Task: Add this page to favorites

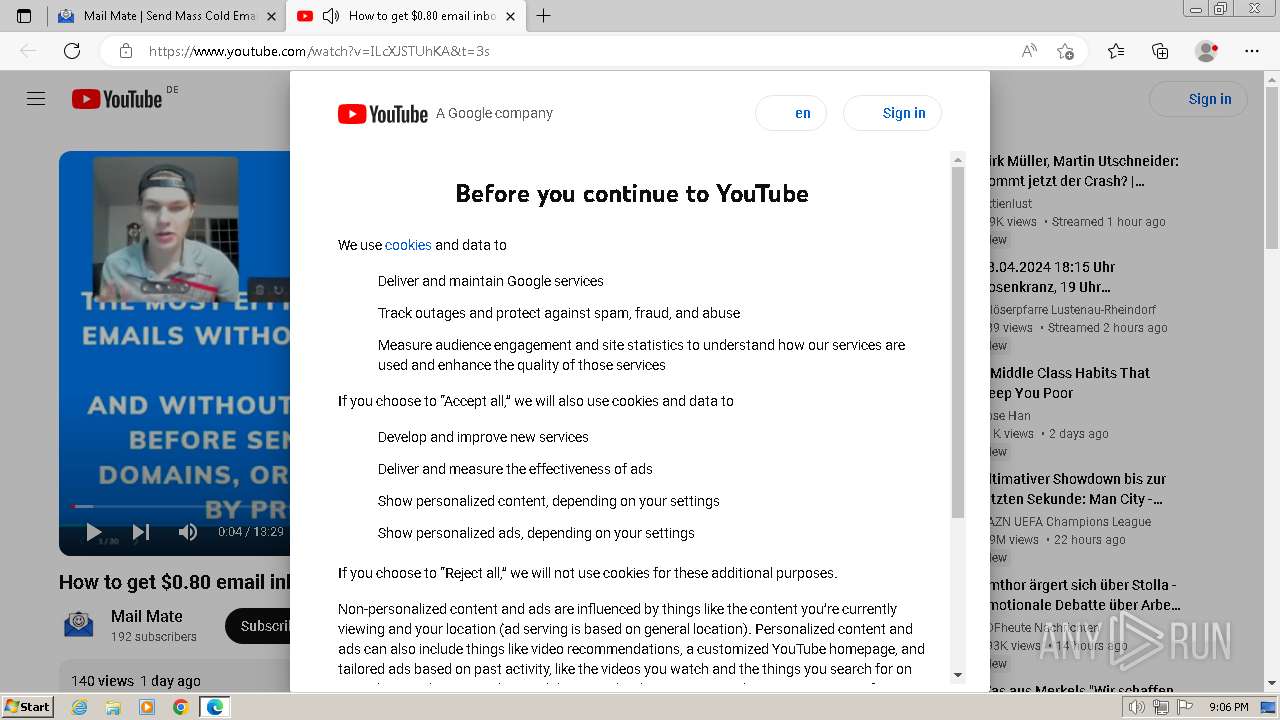Action: click(x=1066, y=51)
